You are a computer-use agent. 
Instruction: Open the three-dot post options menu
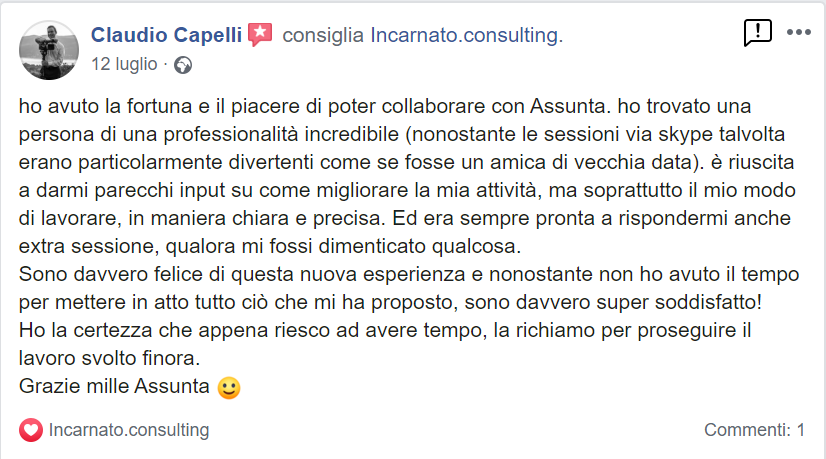tap(799, 32)
